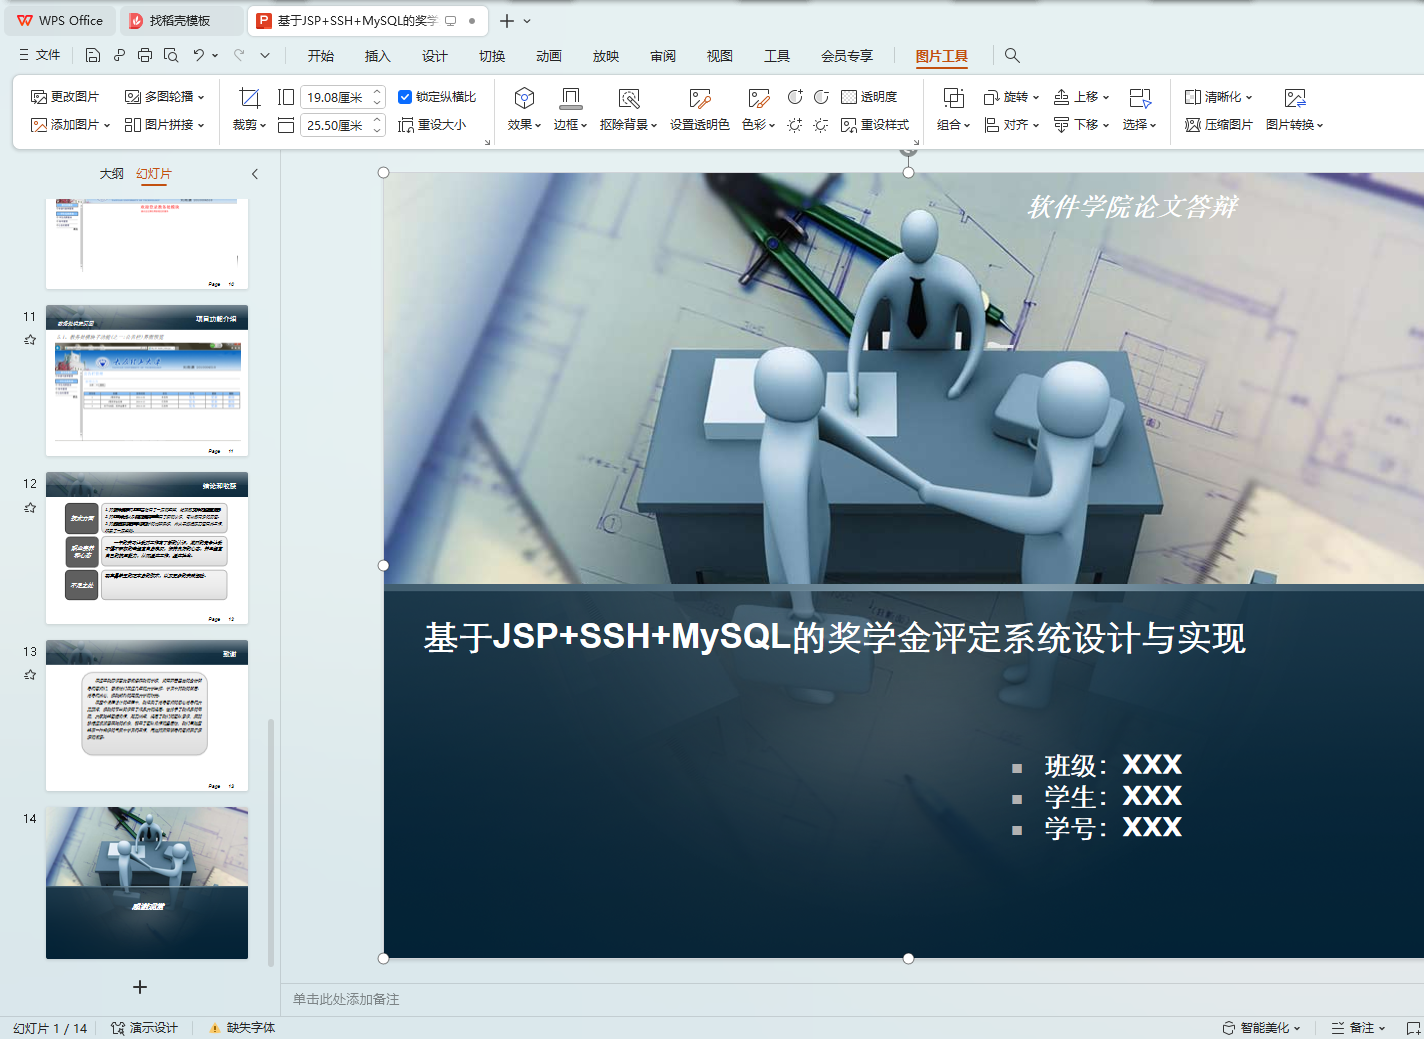Click the undo arrow icon
This screenshot has height=1039, width=1424.
[199, 55]
